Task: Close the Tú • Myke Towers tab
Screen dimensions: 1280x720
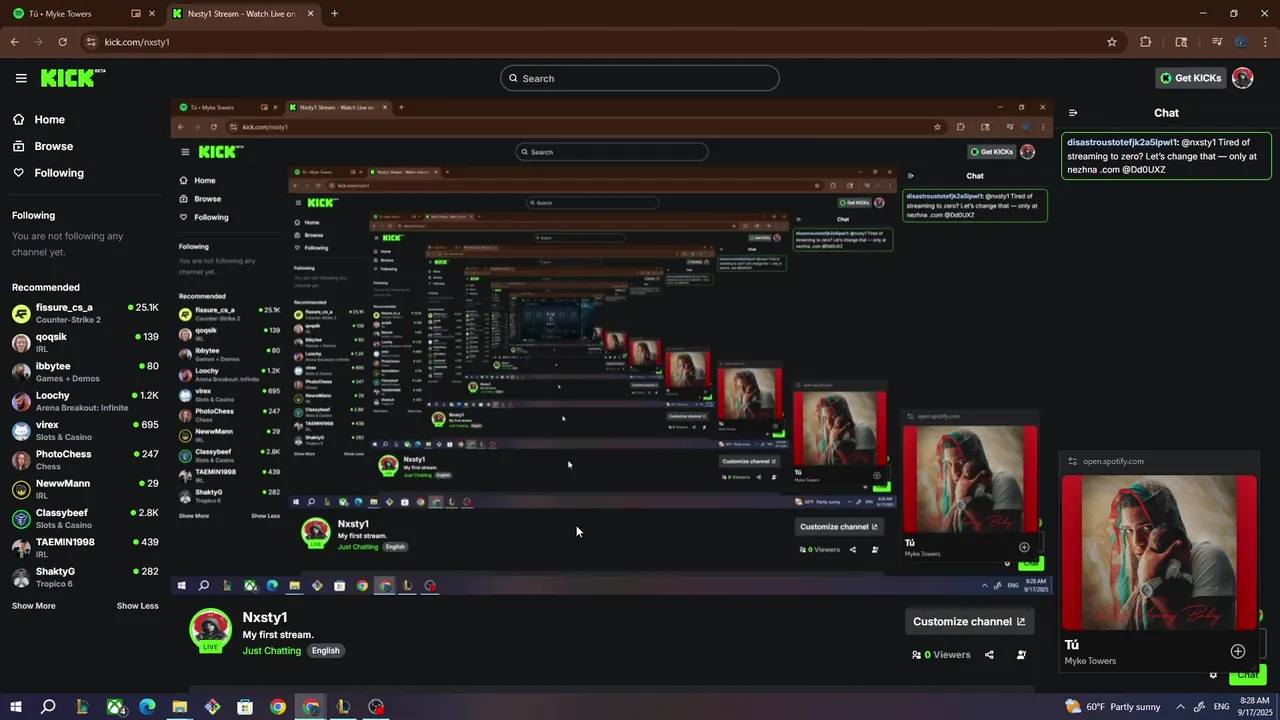Action: [x=152, y=14]
